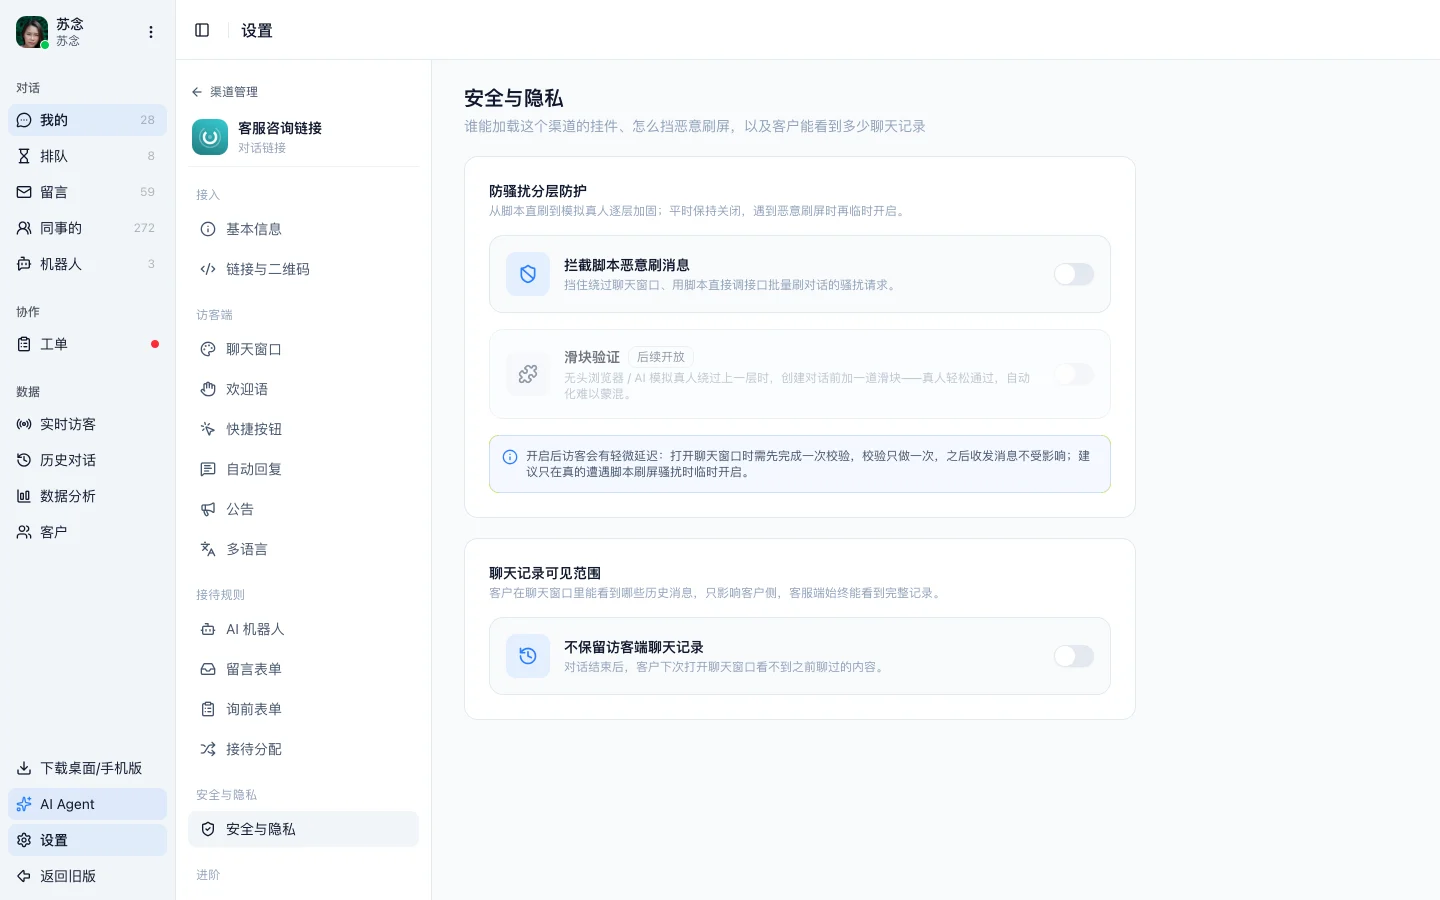Click the shield icon in 拦截脚本恶意刷消息 card
The image size is (1440, 900).
point(528,274)
